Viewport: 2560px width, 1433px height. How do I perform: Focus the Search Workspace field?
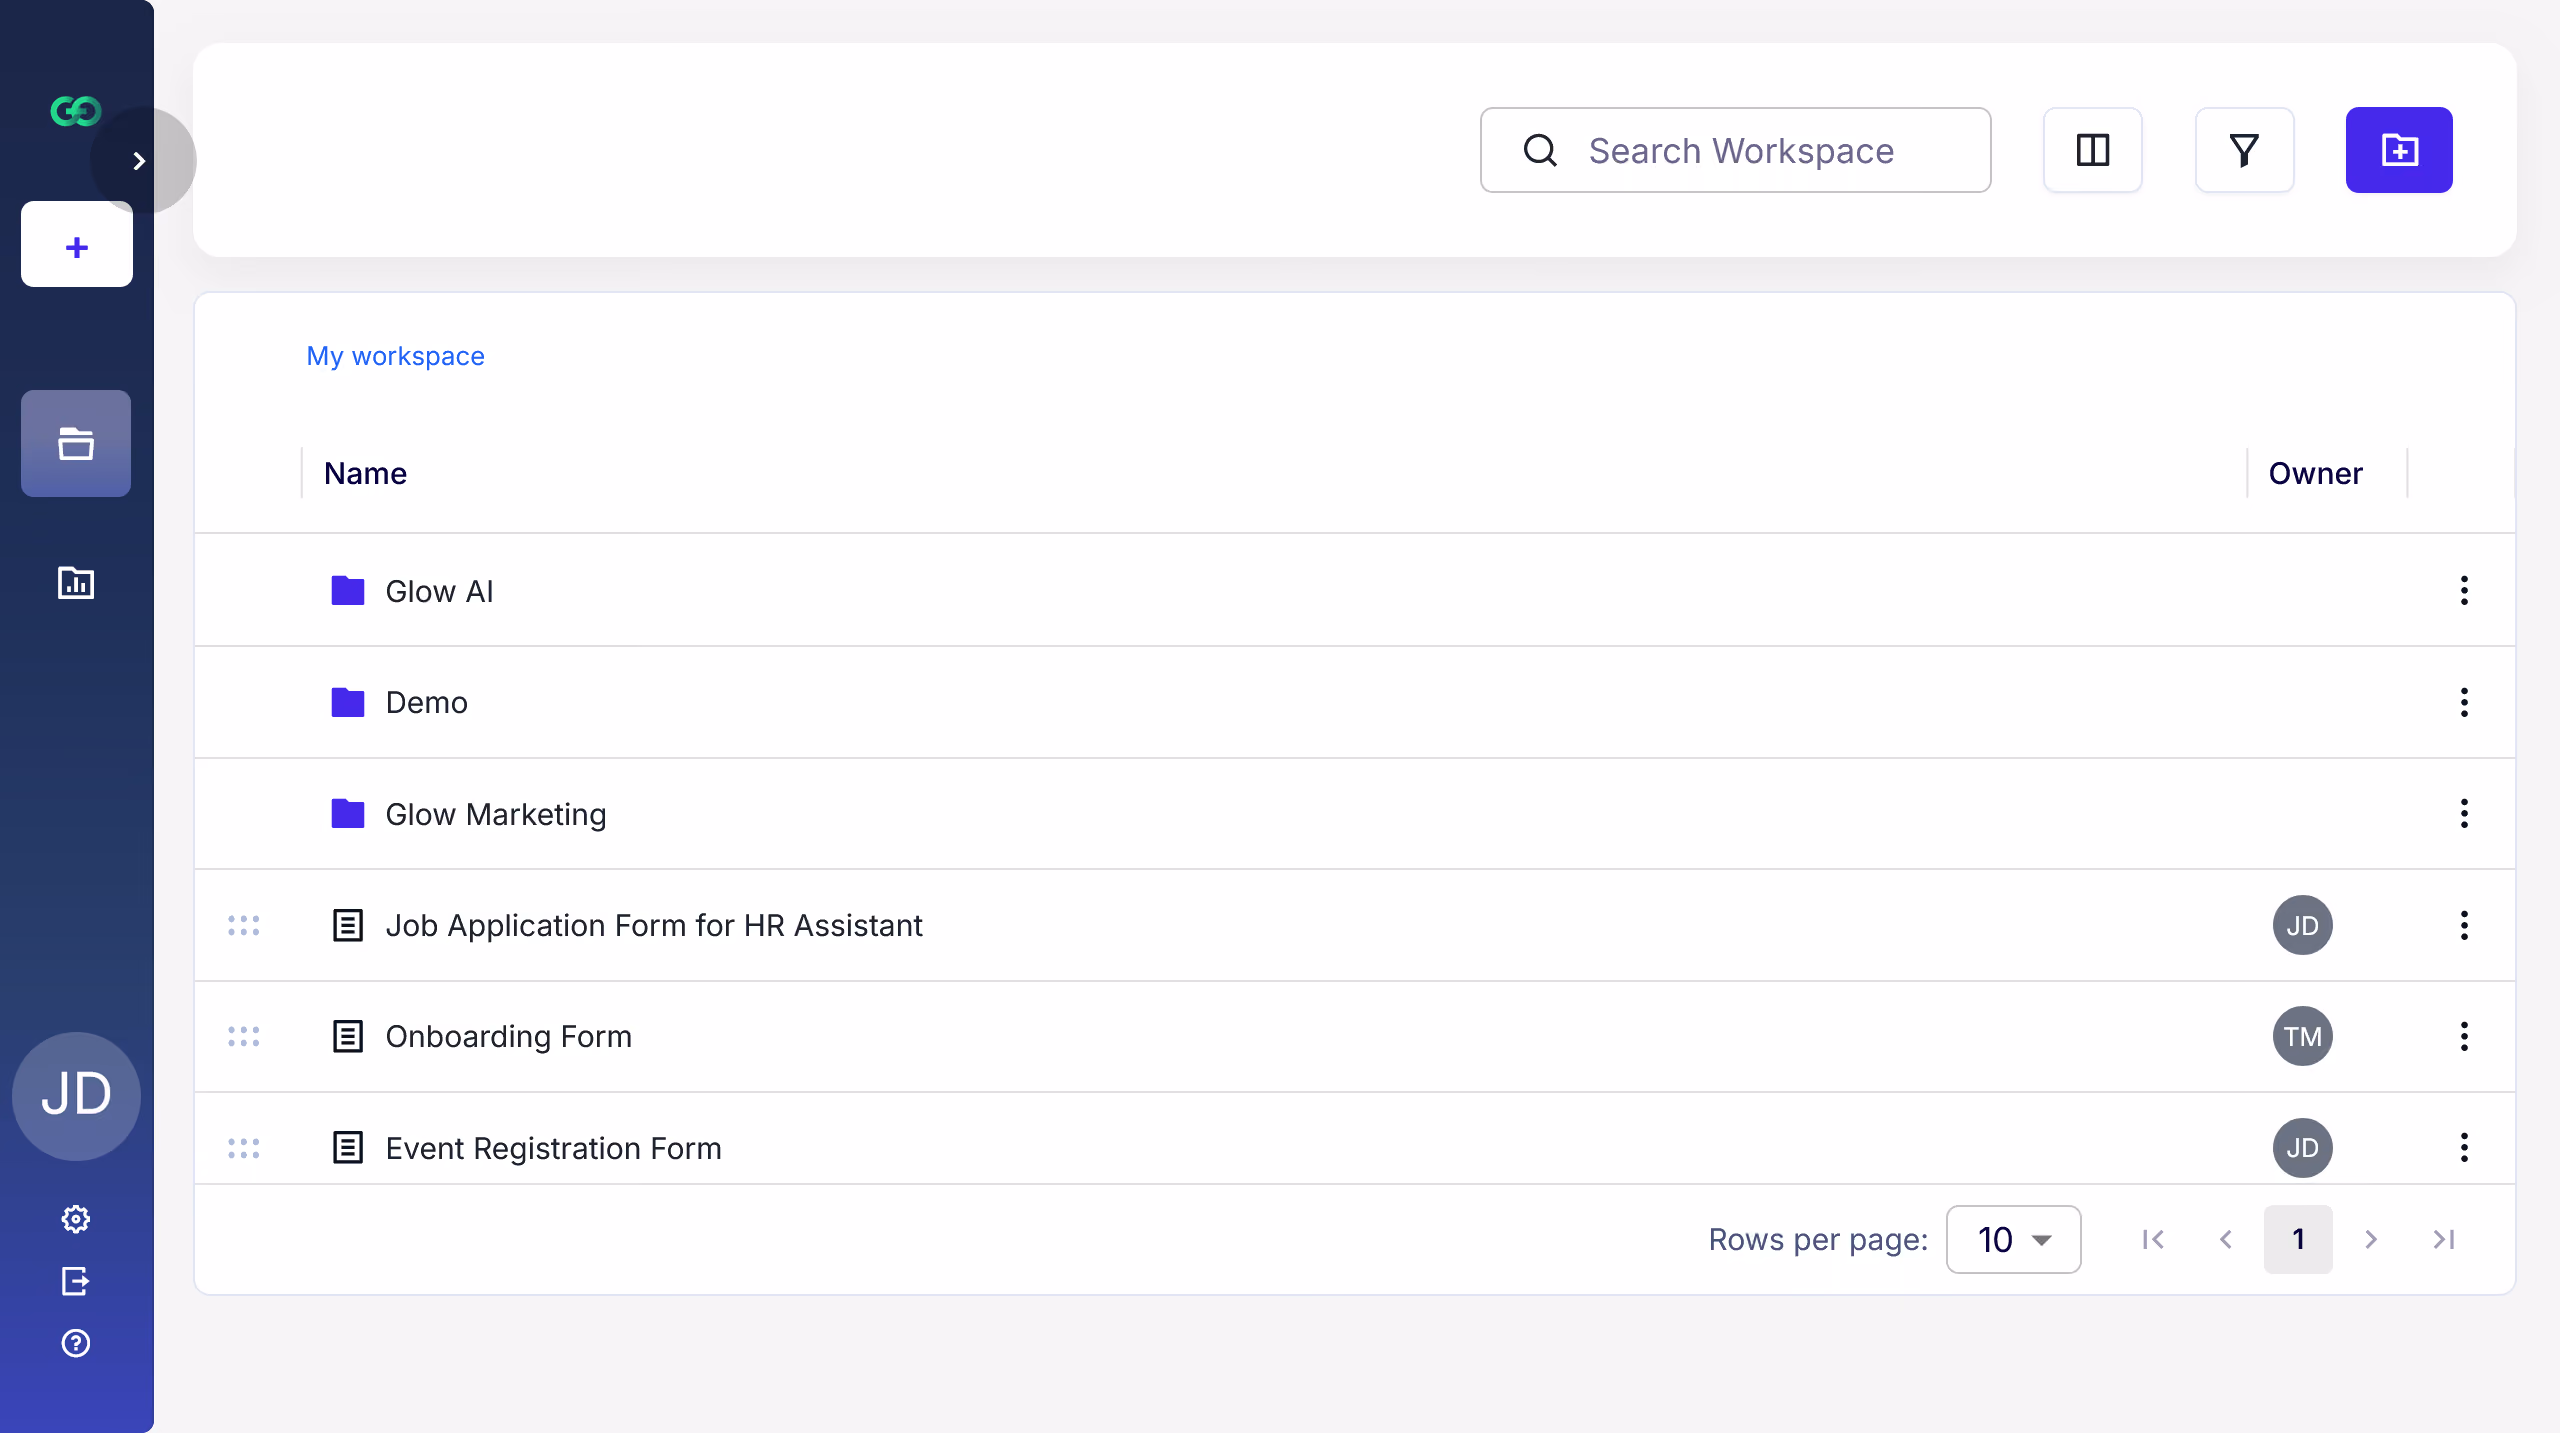[x=1735, y=150]
